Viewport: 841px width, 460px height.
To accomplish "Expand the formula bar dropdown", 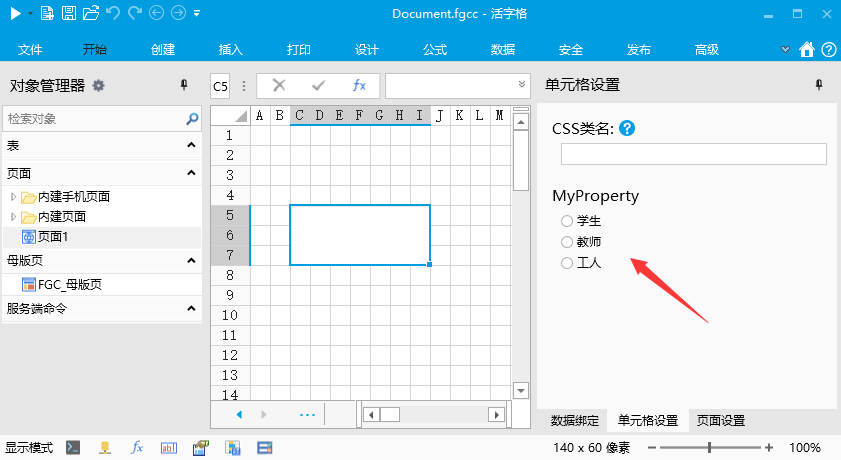I will (x=521, y=84).
